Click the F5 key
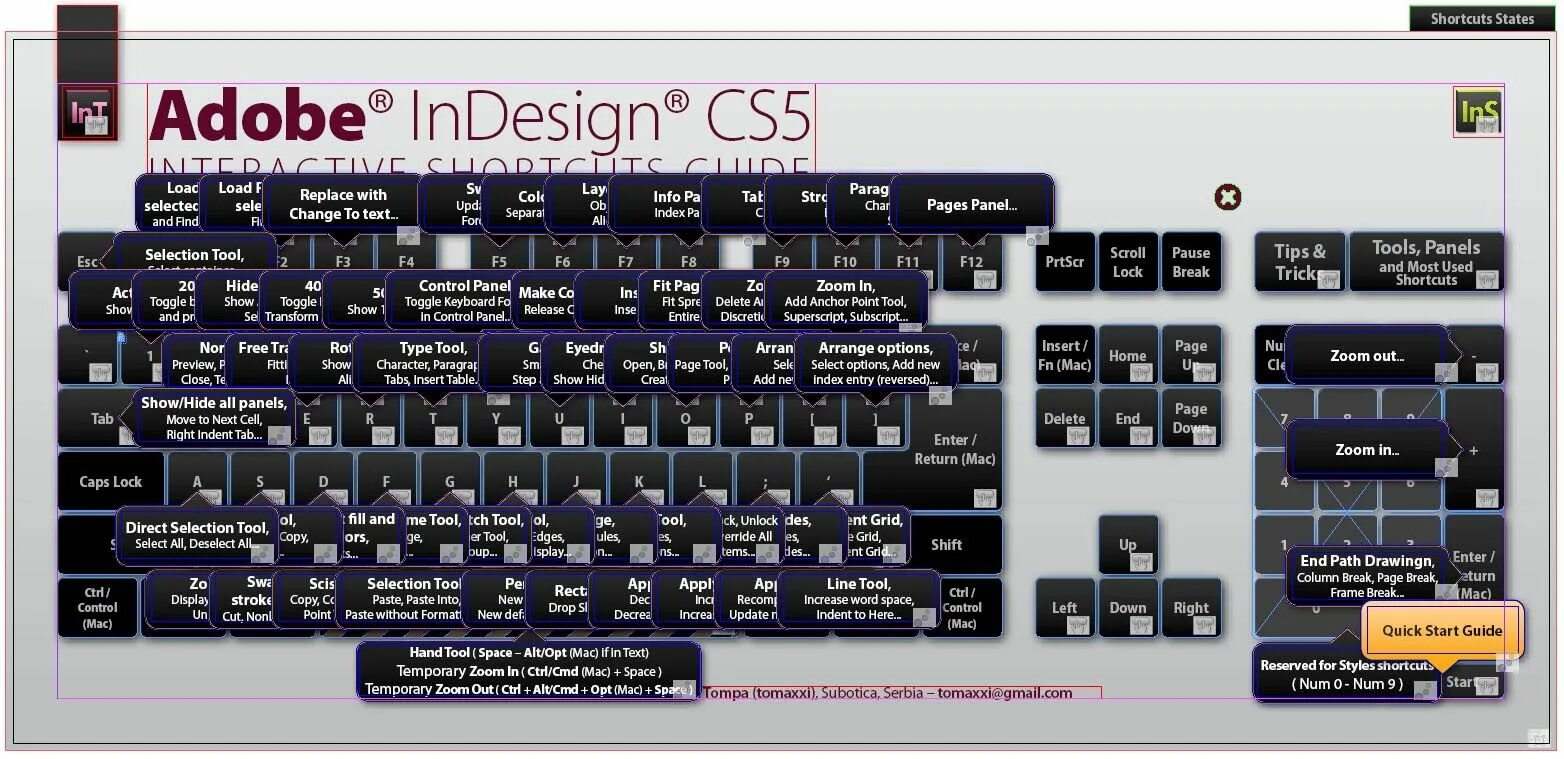 499,262
